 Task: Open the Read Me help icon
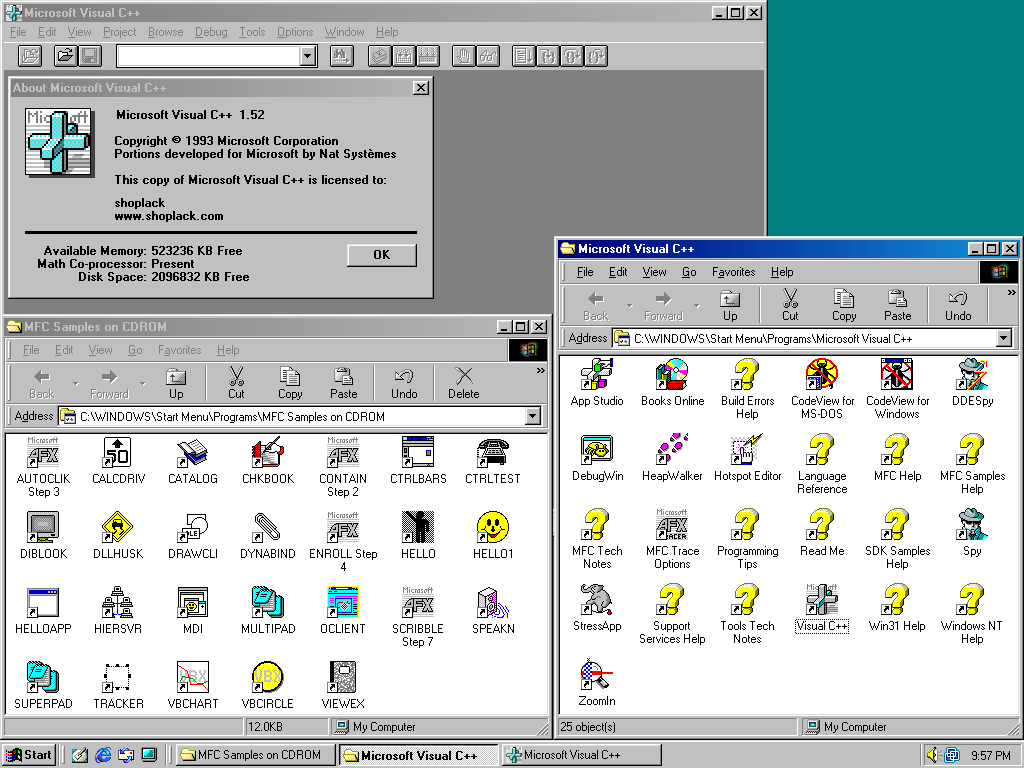(x=822, y=524)
